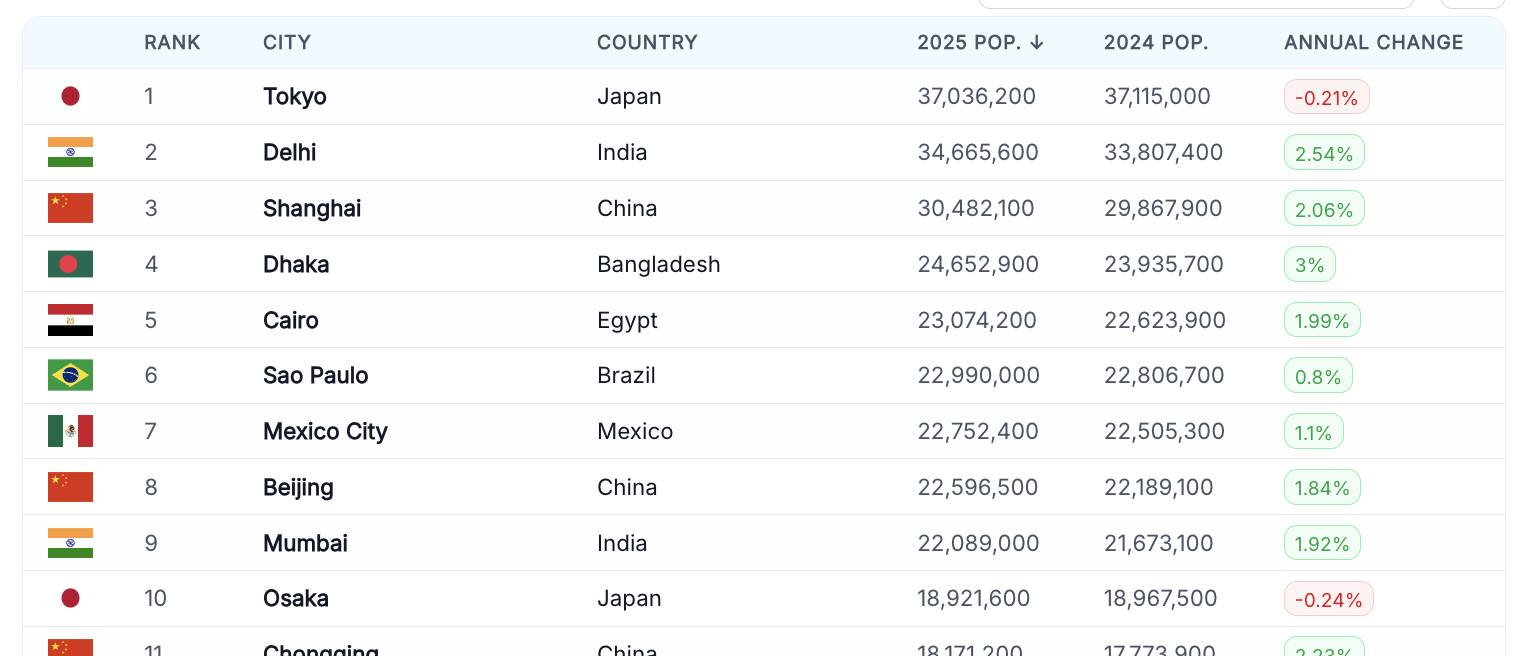Open the Beijing city link
Screen dimensions: 1518x656
pos(298,488)
